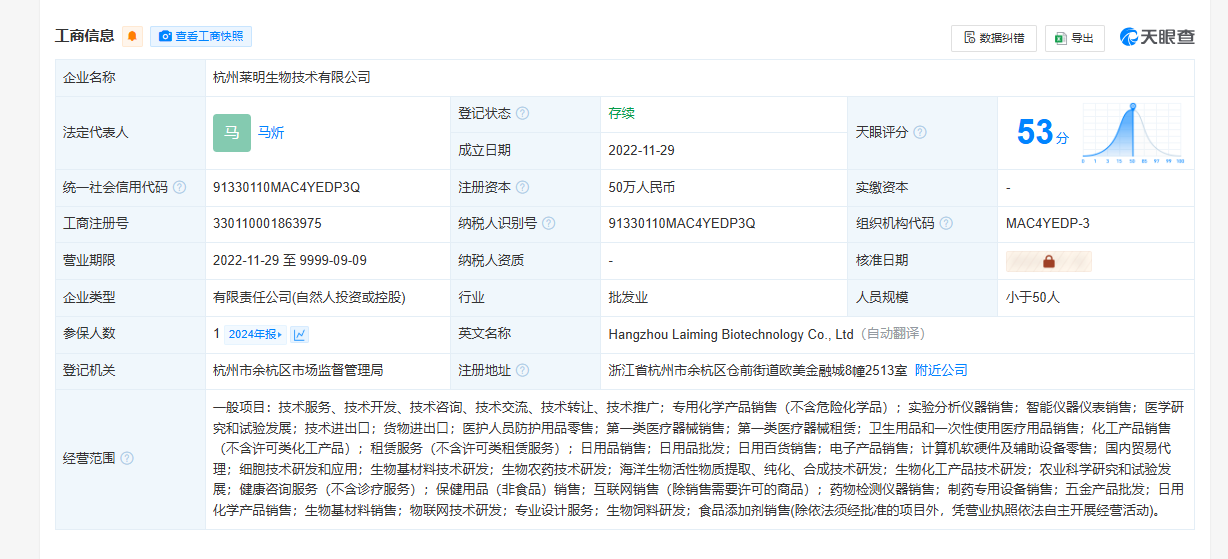Select organization code MAC4YEDP-3
Viewport: 1228px width, 559px height.
(x=1048, y=224)
